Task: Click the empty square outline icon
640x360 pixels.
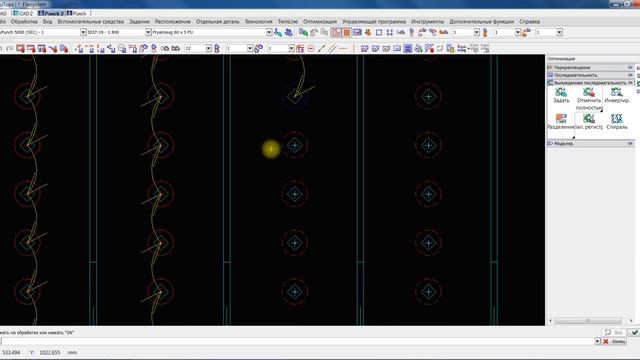Action: click(x=379, y=32)
